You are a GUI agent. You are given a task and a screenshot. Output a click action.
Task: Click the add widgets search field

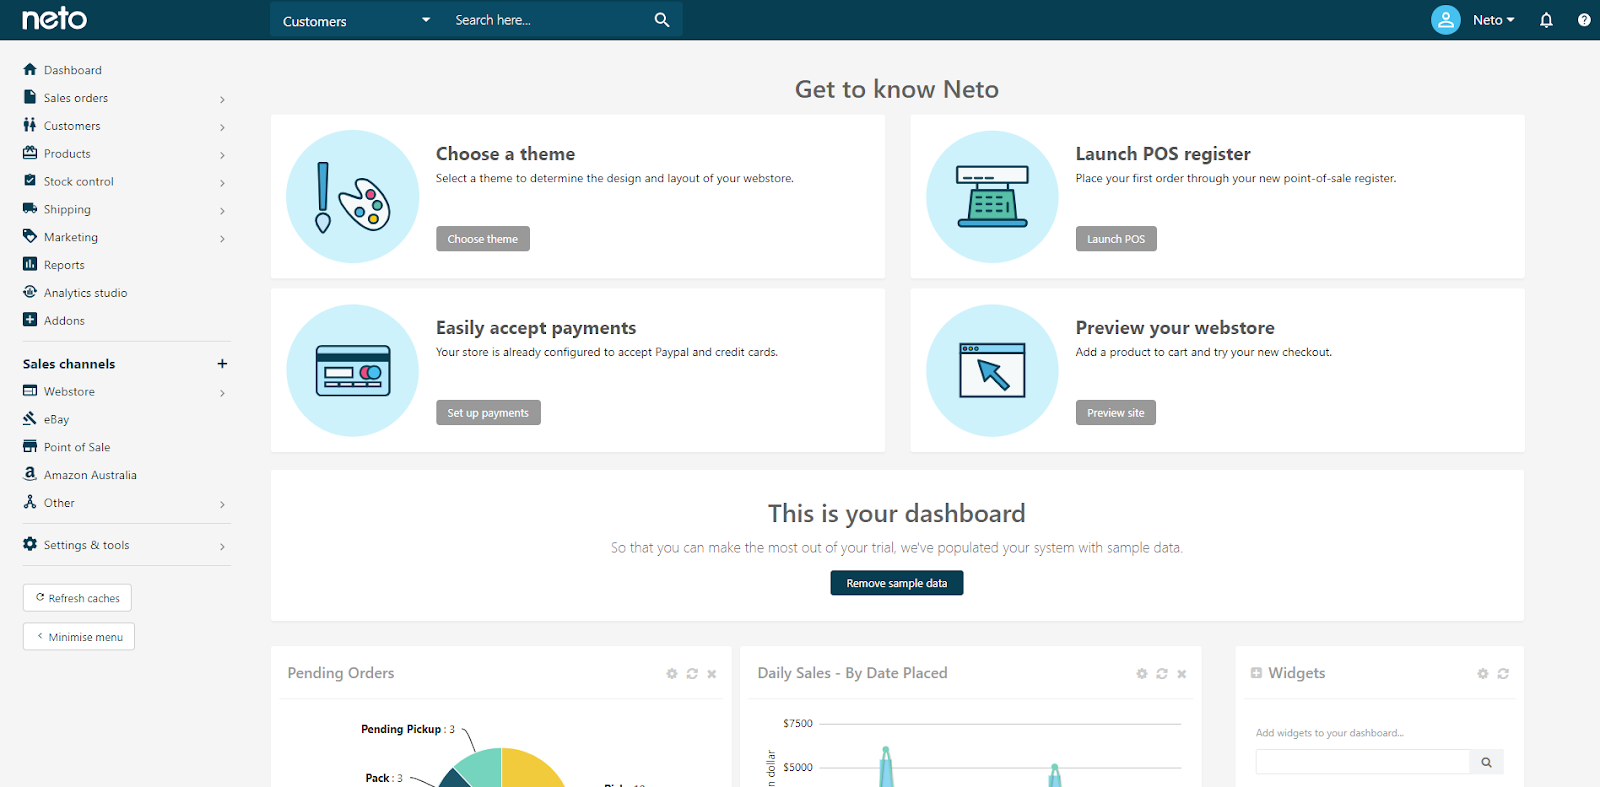1363,762
